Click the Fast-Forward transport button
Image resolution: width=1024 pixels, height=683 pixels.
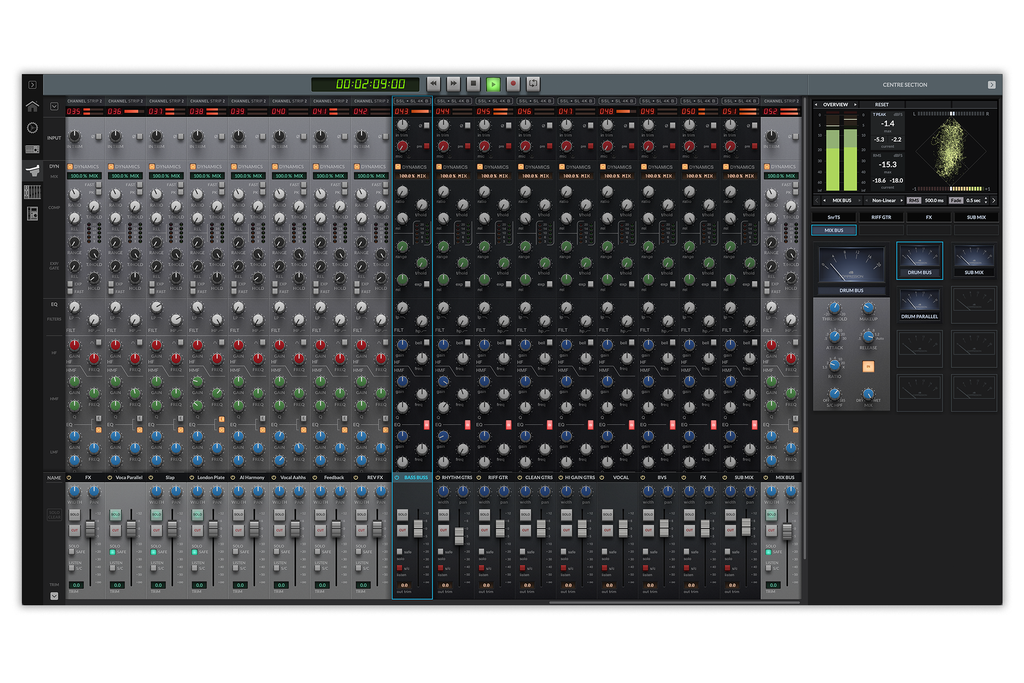451,84
